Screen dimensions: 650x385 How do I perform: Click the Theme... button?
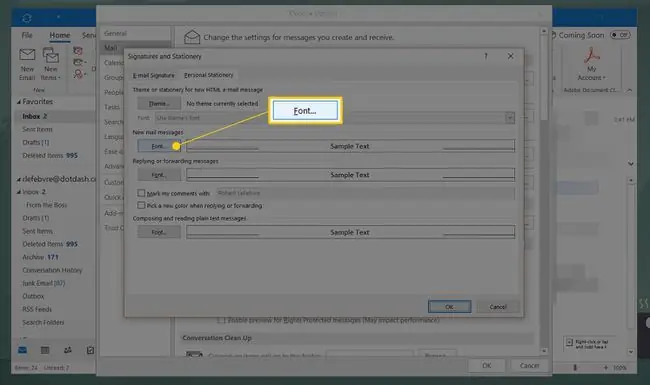point(159,104)
